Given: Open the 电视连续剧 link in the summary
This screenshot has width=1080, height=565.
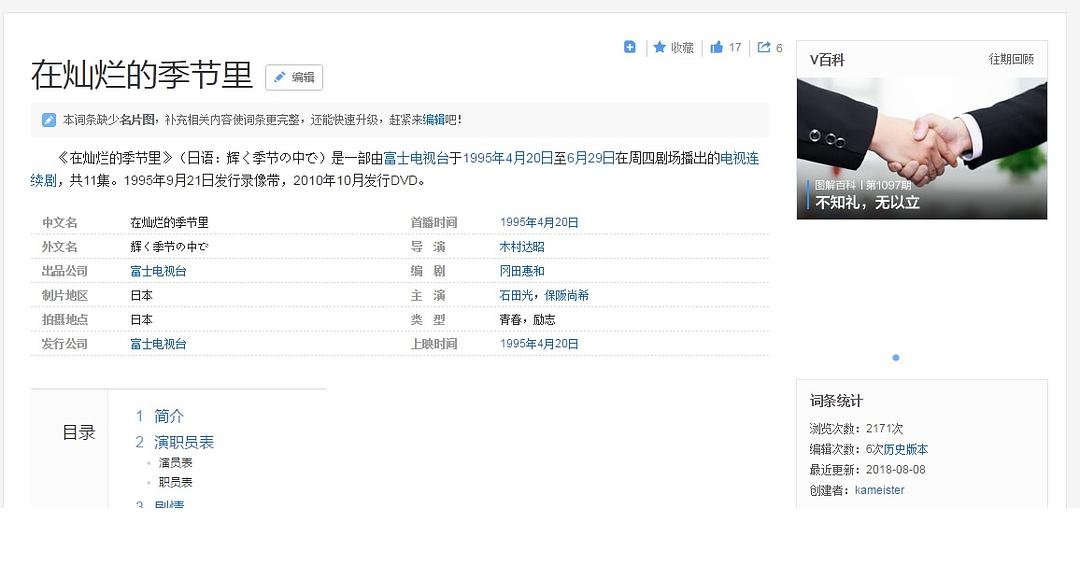Looking at the screenshot, I should 739,158.
